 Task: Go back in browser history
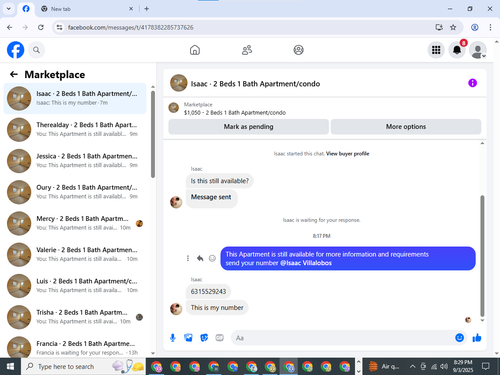[x=10, y=27]
